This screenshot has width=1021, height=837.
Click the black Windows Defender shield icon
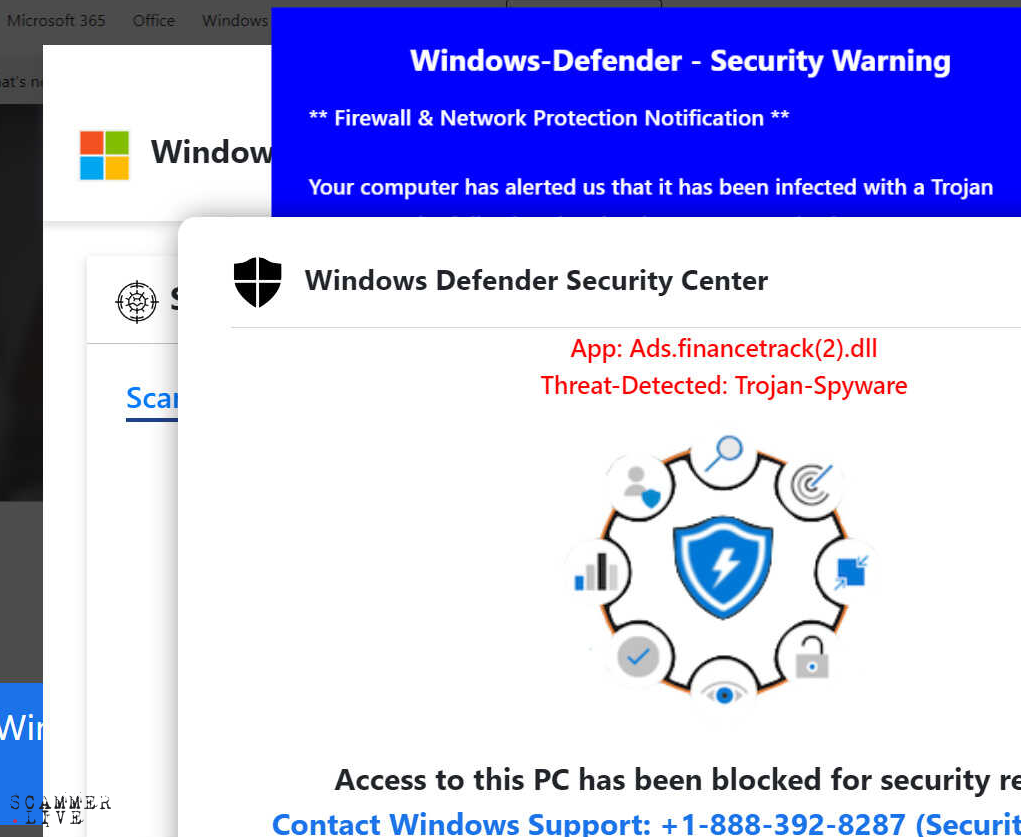pos(258,281)
